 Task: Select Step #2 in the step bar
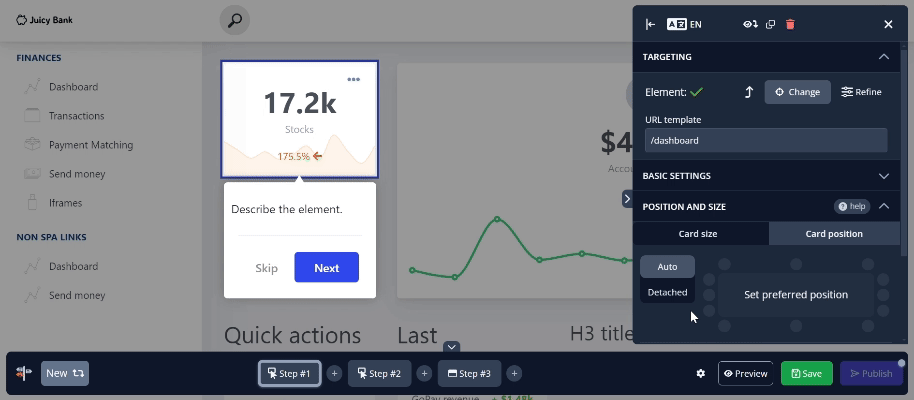[x=379, y=373]
